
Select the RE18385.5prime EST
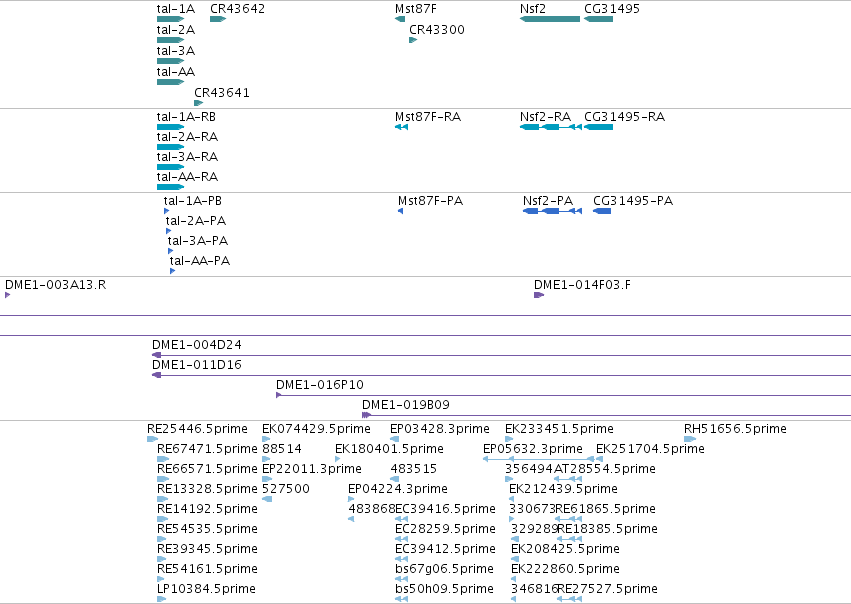pyautogui.click(x=569, y=539)
